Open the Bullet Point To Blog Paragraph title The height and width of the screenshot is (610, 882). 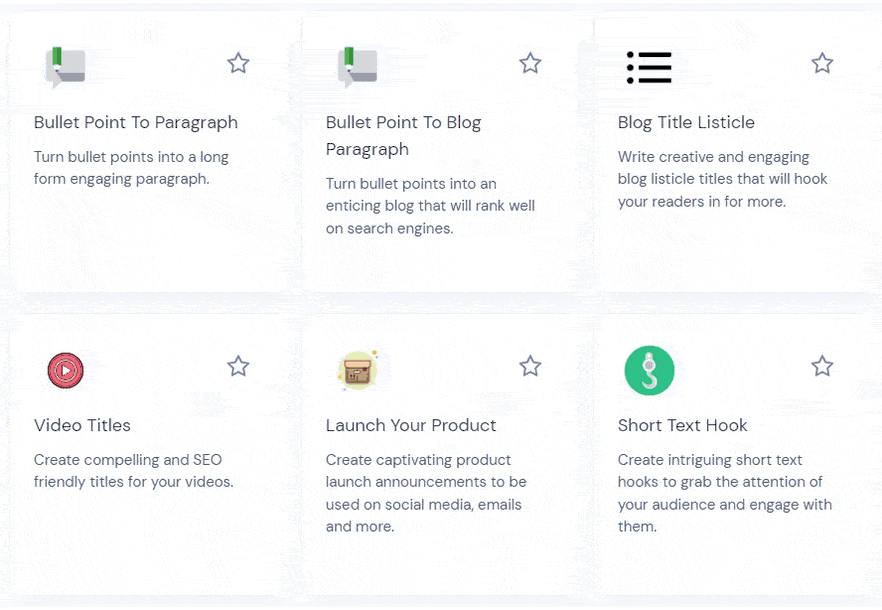click(x=403, y=135)
